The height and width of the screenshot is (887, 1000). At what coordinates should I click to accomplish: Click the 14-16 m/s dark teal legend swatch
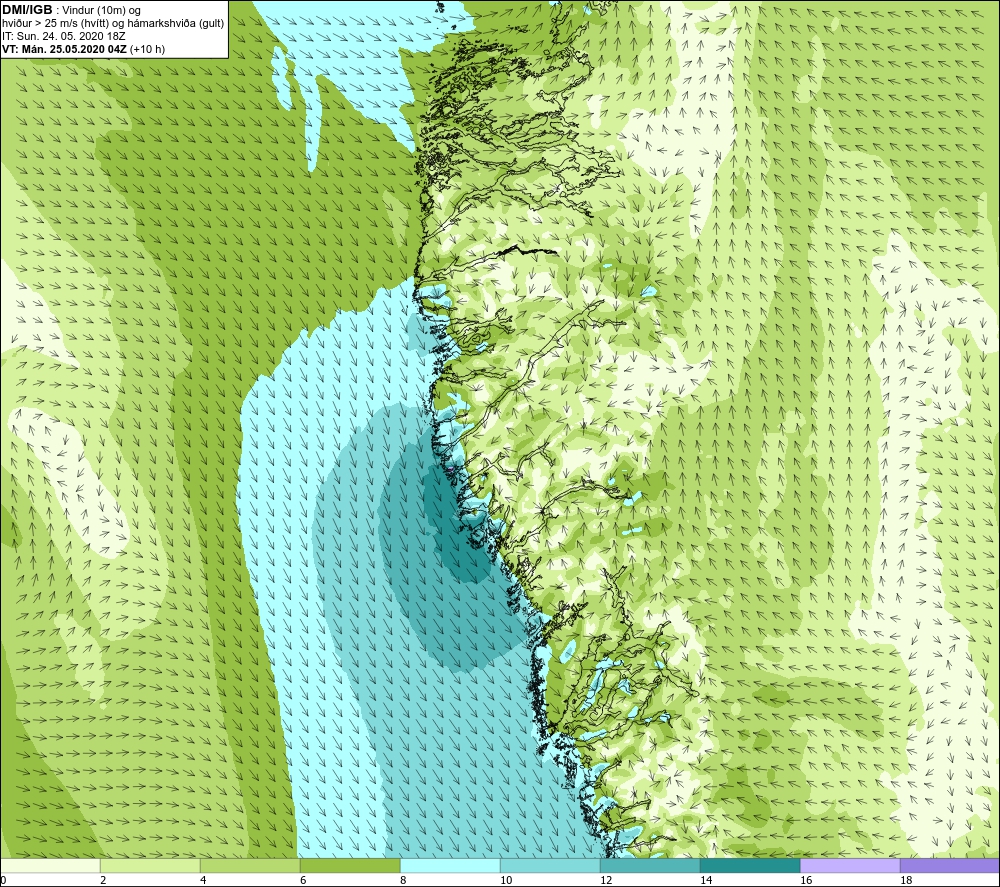point(750,865)
